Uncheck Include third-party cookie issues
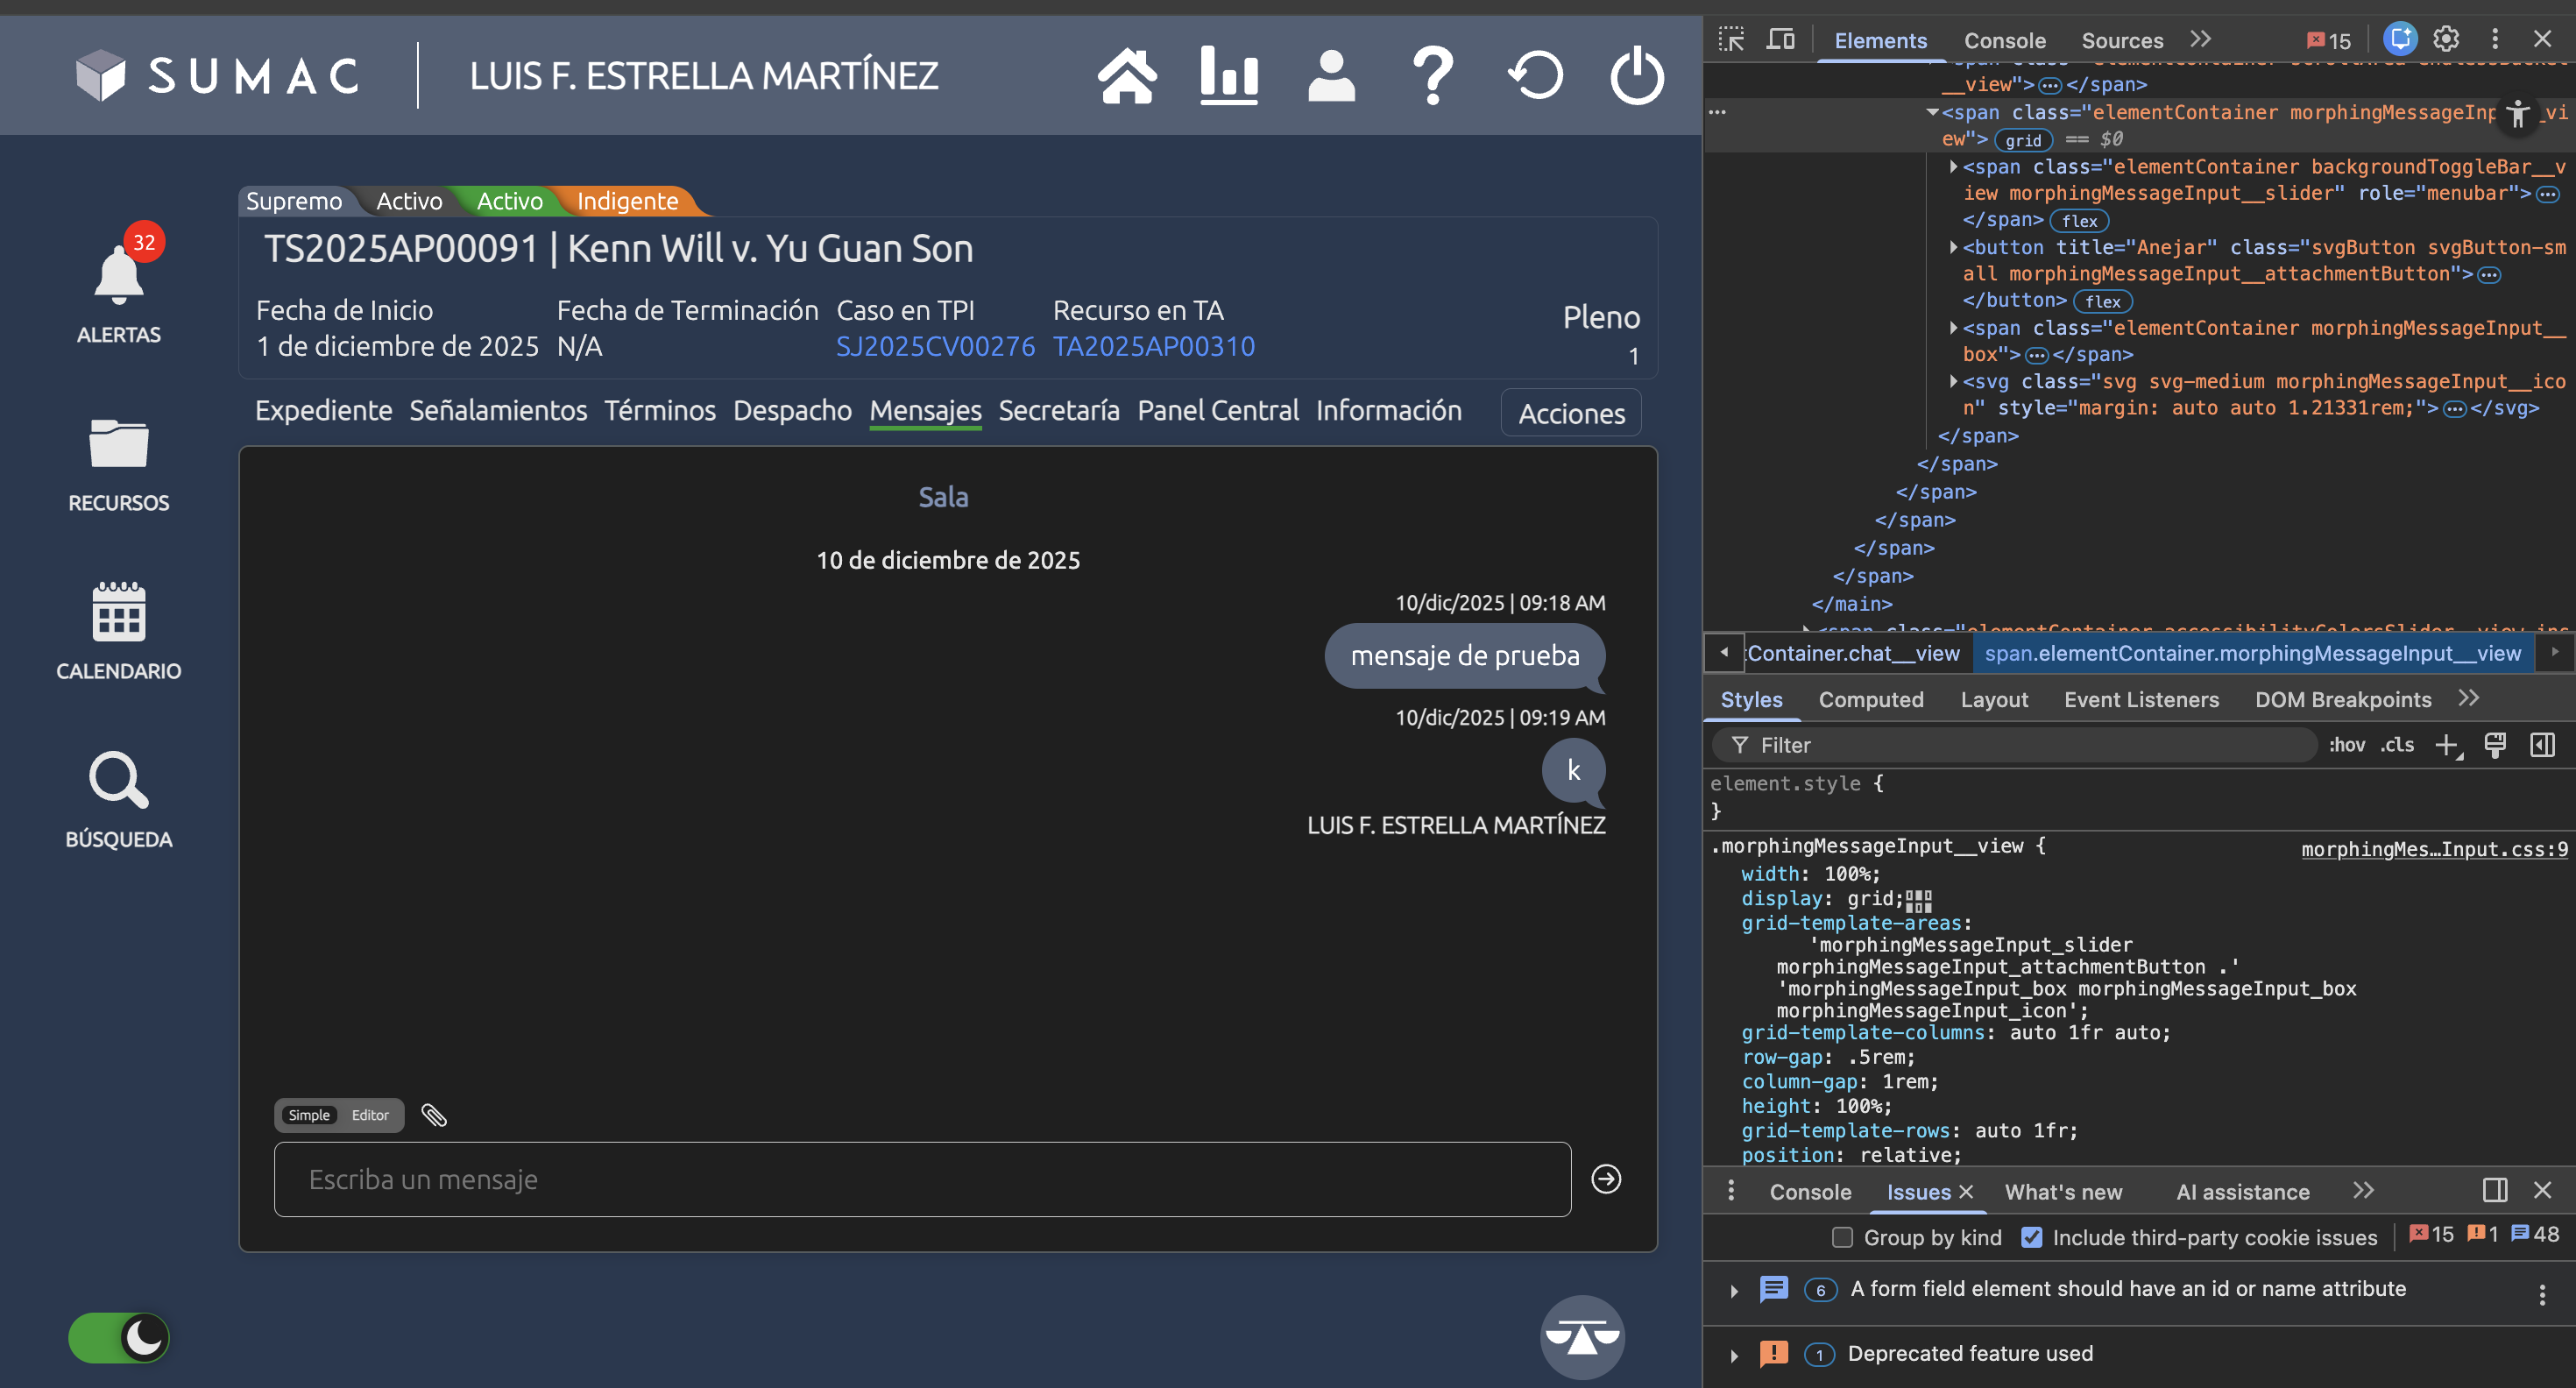This screenshot has width=2576, height=1388. 2032,1237
